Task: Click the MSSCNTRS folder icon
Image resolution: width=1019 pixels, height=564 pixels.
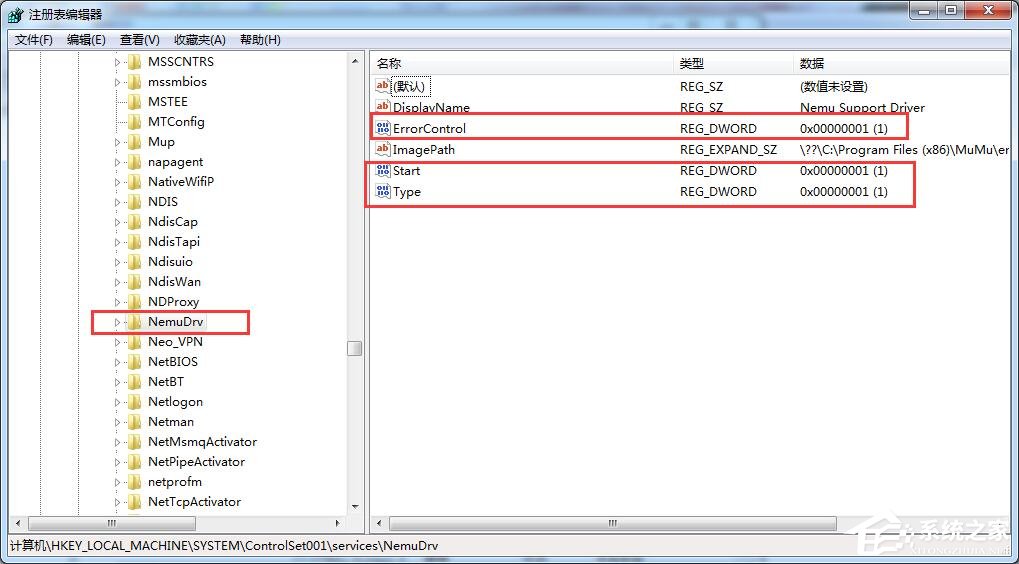Action: pyautogui.click(x=135, y=62)
